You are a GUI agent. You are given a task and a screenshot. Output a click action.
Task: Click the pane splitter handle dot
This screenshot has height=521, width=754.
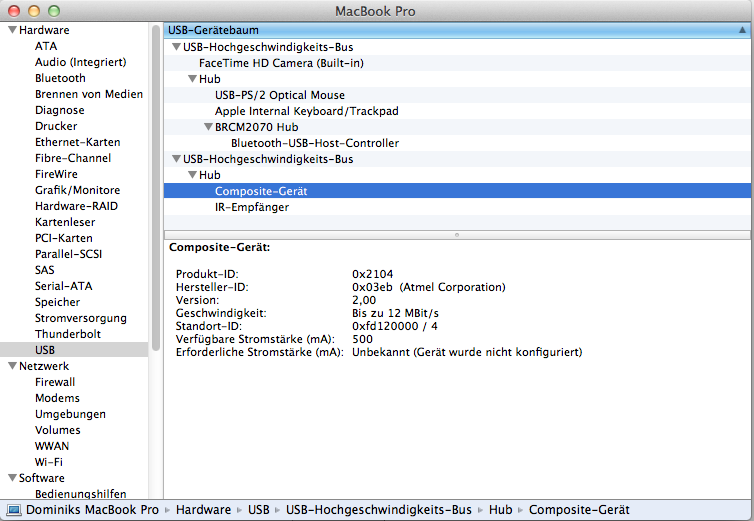click(x=457, y=235)
